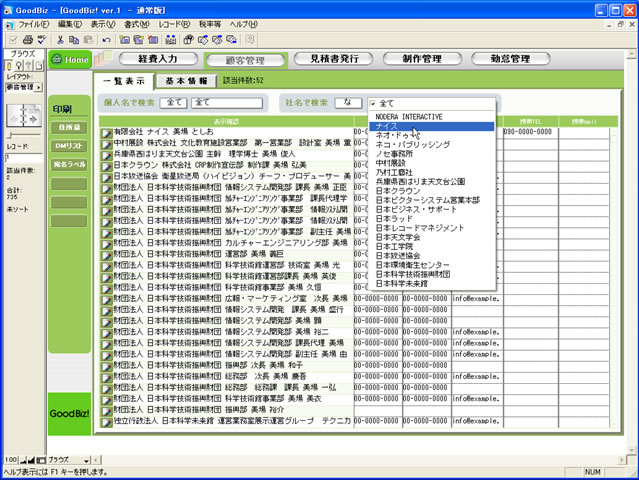Open the ブラウズ mode popup at bottom
This screenshot has height=480, width=639.
(x=77, y=459)
